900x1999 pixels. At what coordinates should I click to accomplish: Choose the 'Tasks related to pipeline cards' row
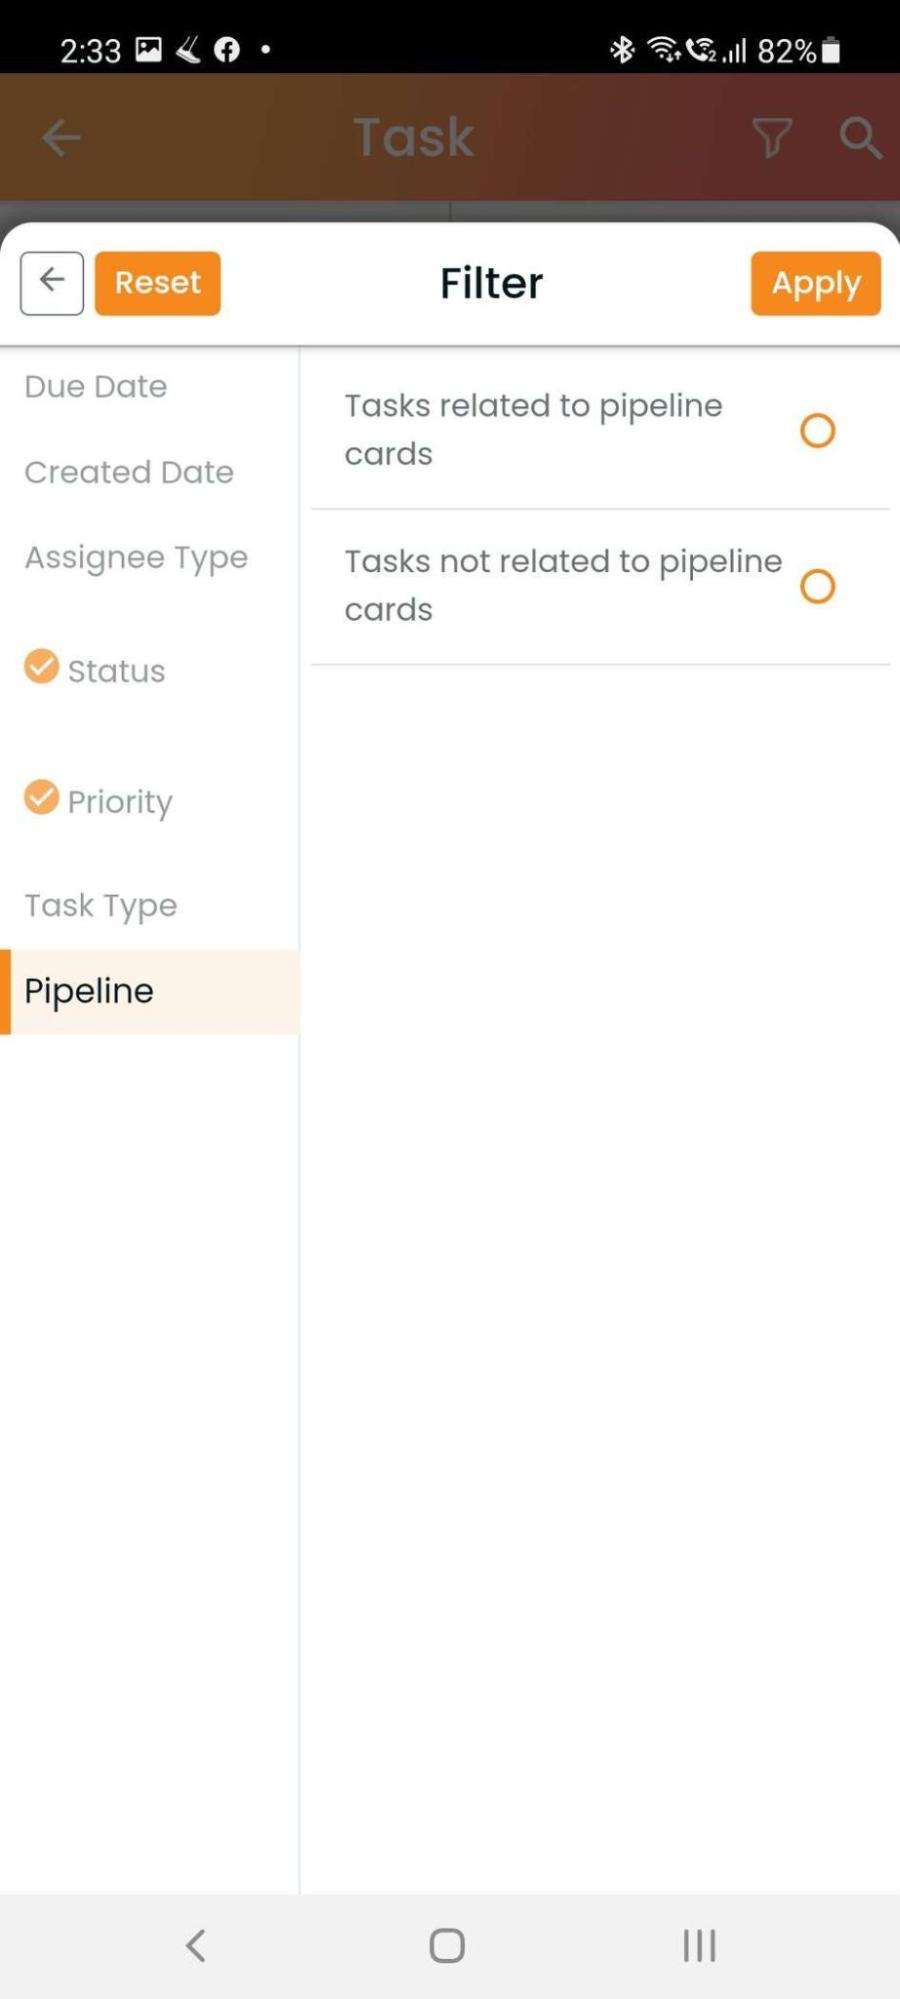point(600,430)
